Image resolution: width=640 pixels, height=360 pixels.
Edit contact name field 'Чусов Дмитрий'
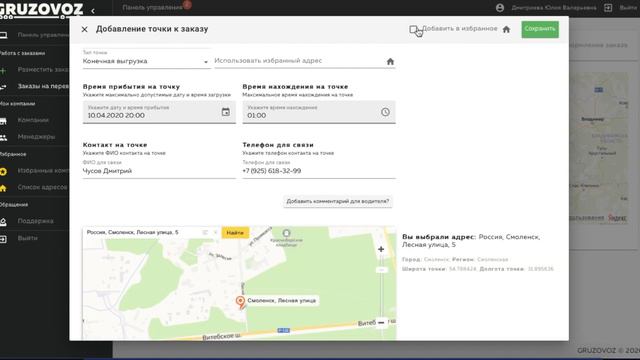(159, 171)
